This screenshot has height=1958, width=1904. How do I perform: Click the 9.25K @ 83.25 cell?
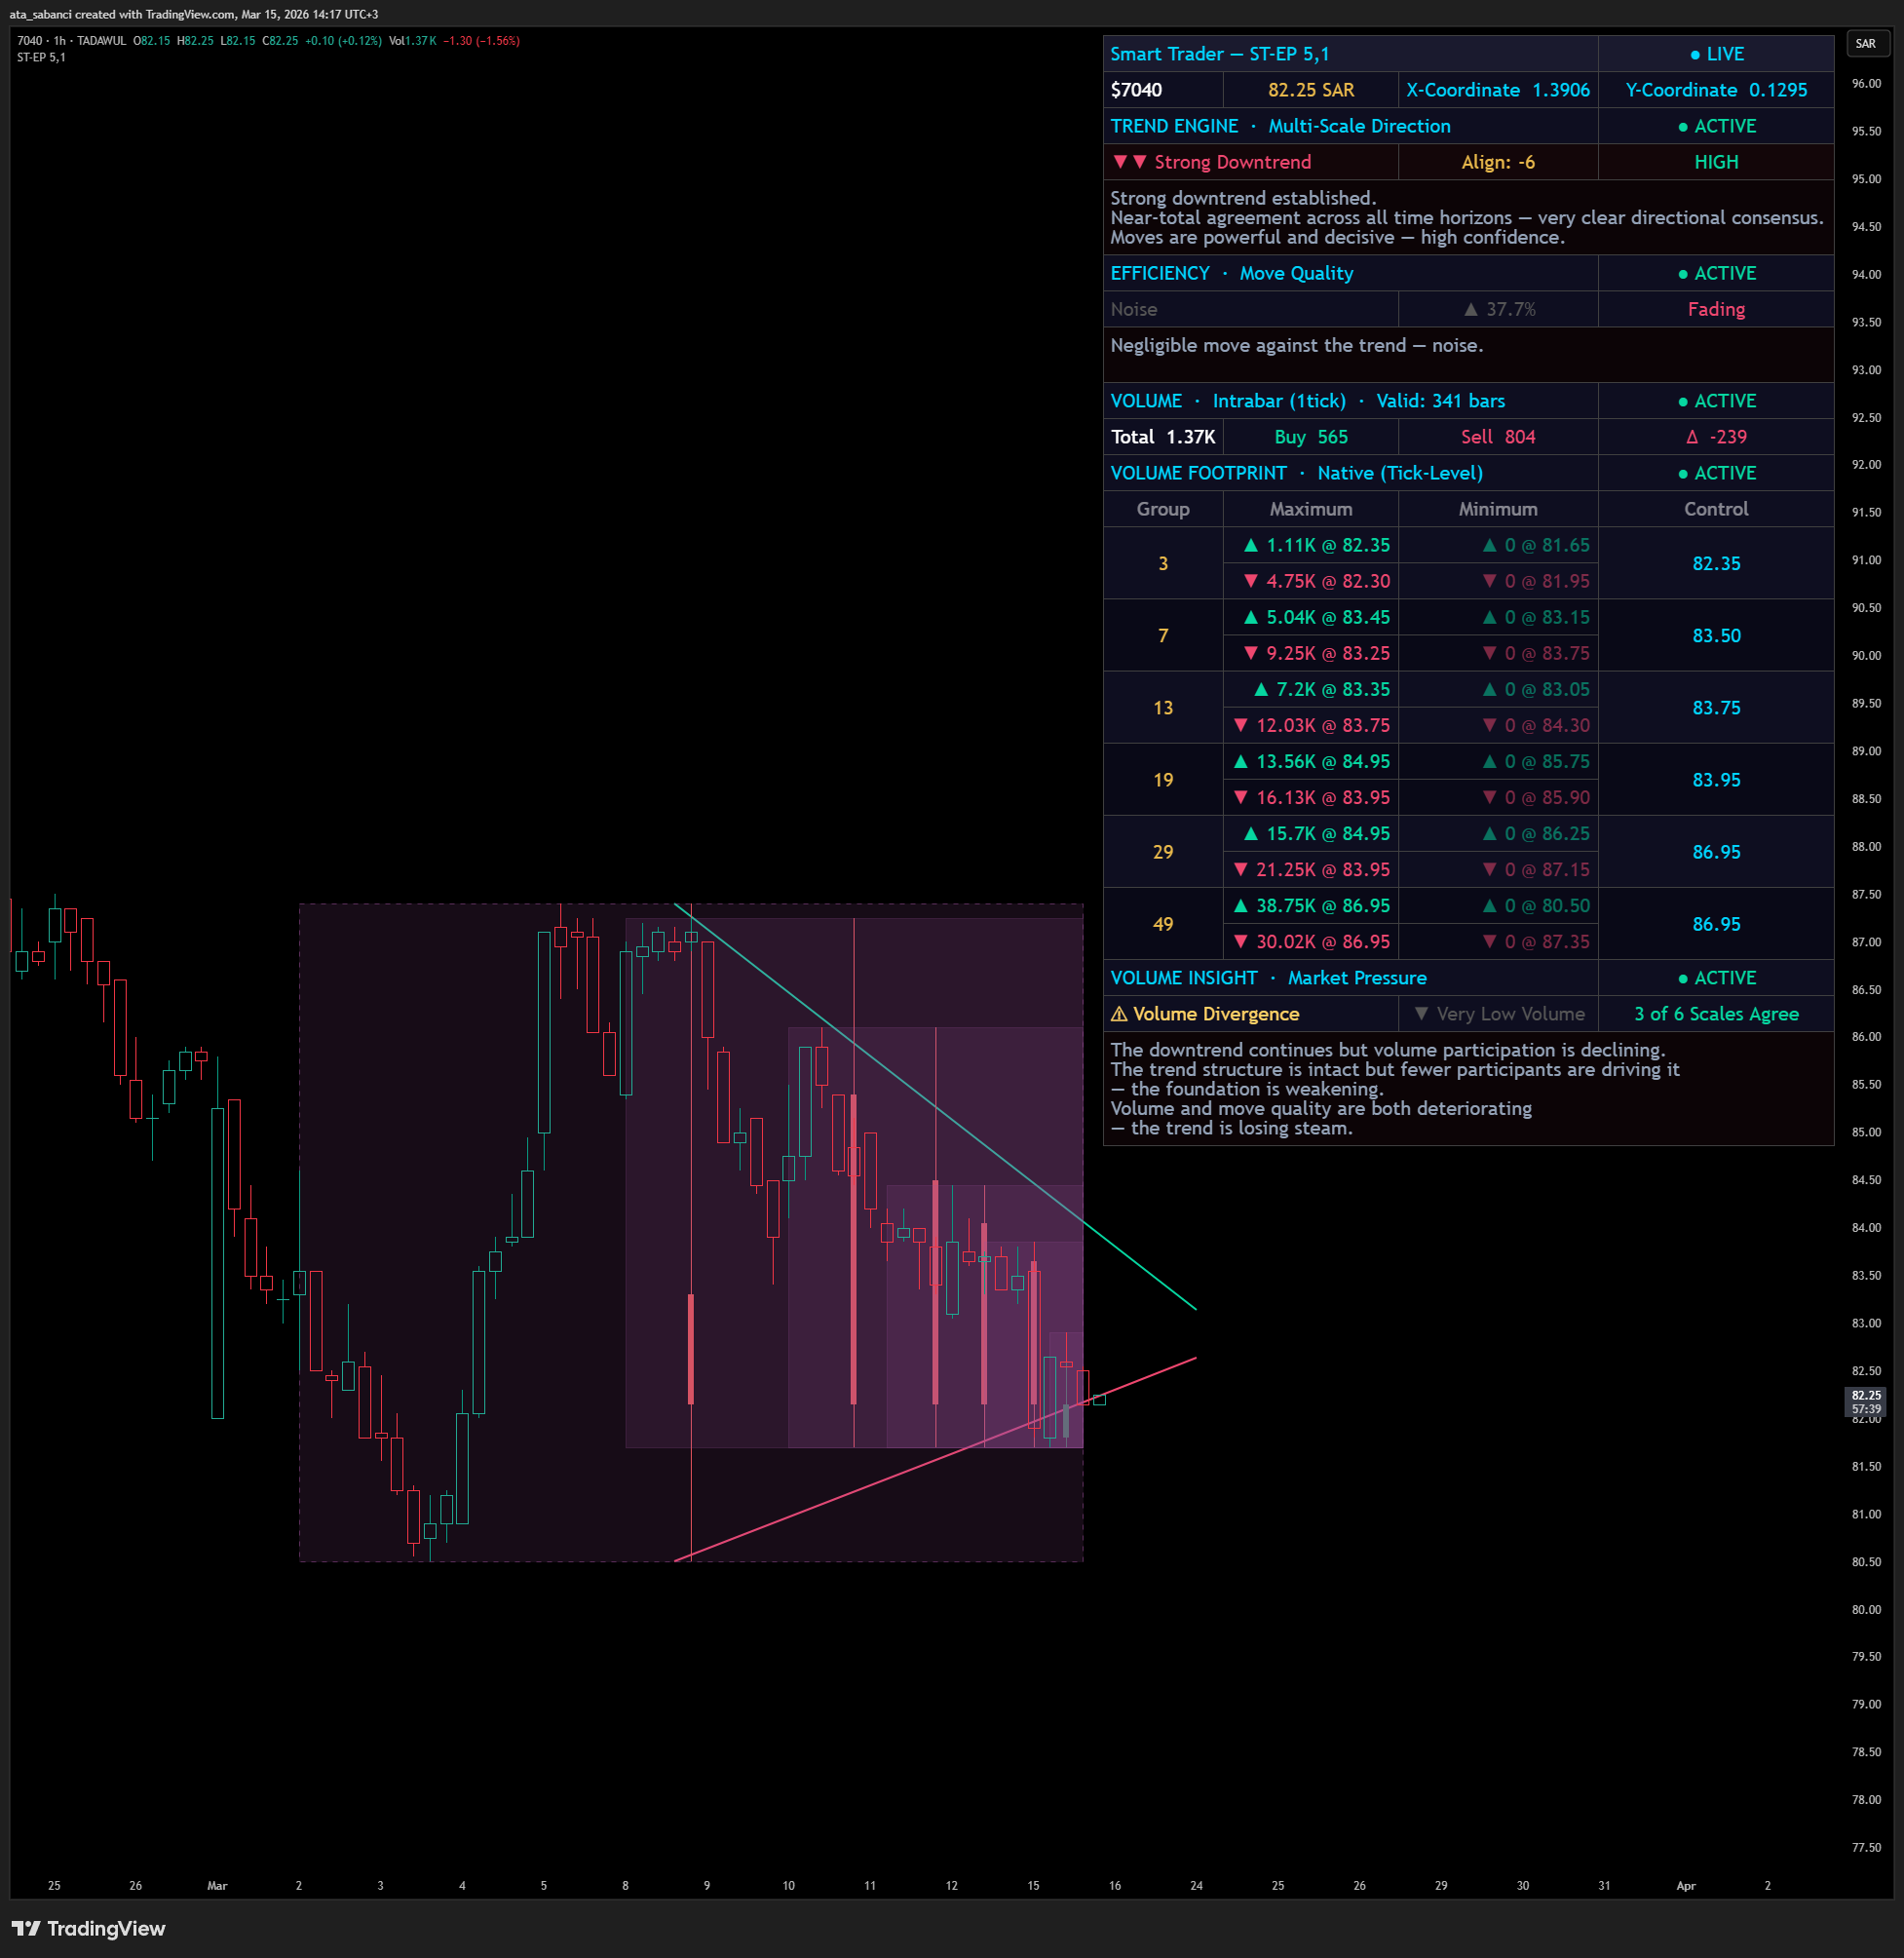1311,653
